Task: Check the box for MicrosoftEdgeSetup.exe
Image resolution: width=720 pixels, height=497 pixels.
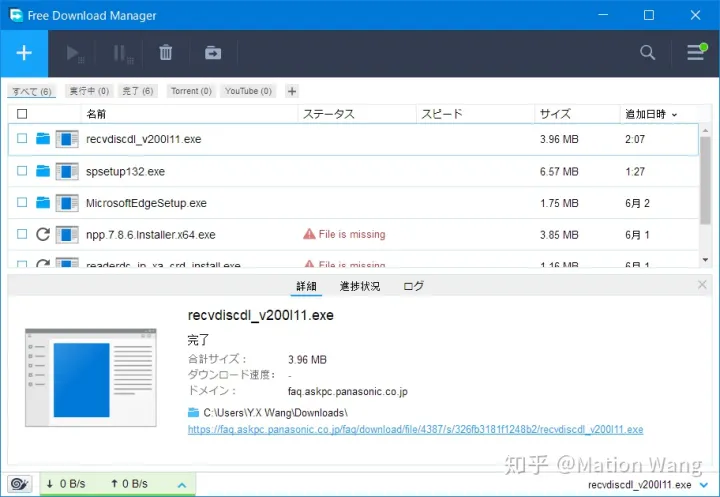Action: click(22, 203)
